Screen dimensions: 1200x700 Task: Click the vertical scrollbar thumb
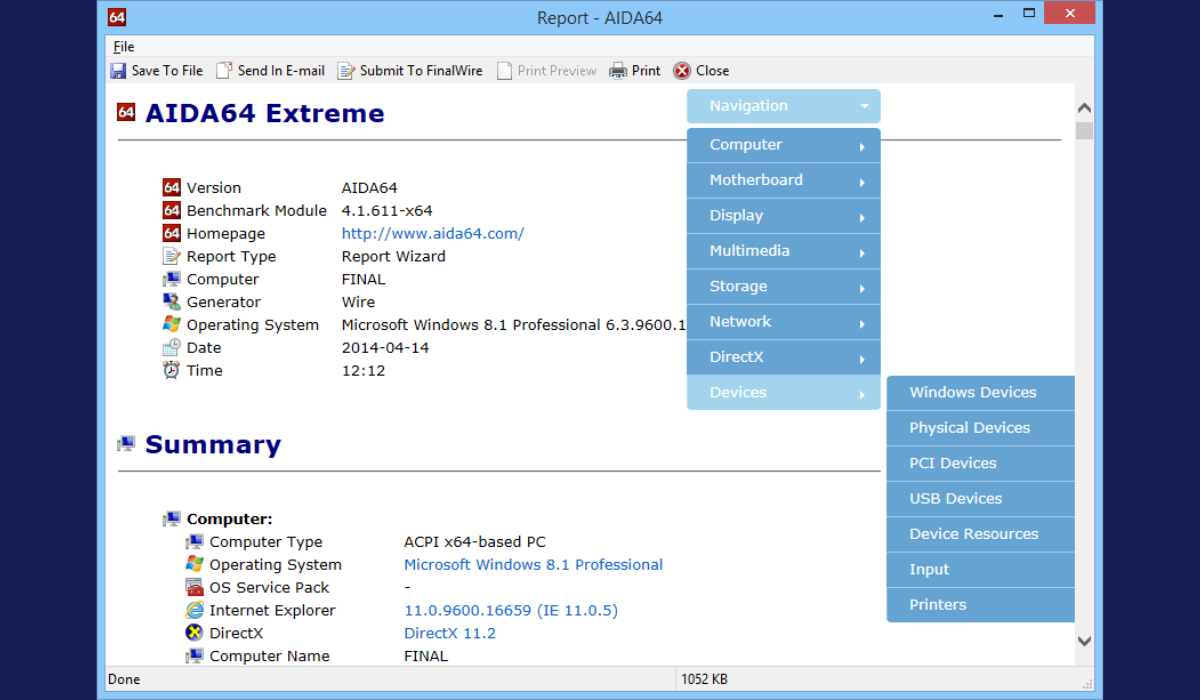pos(1084,131)
